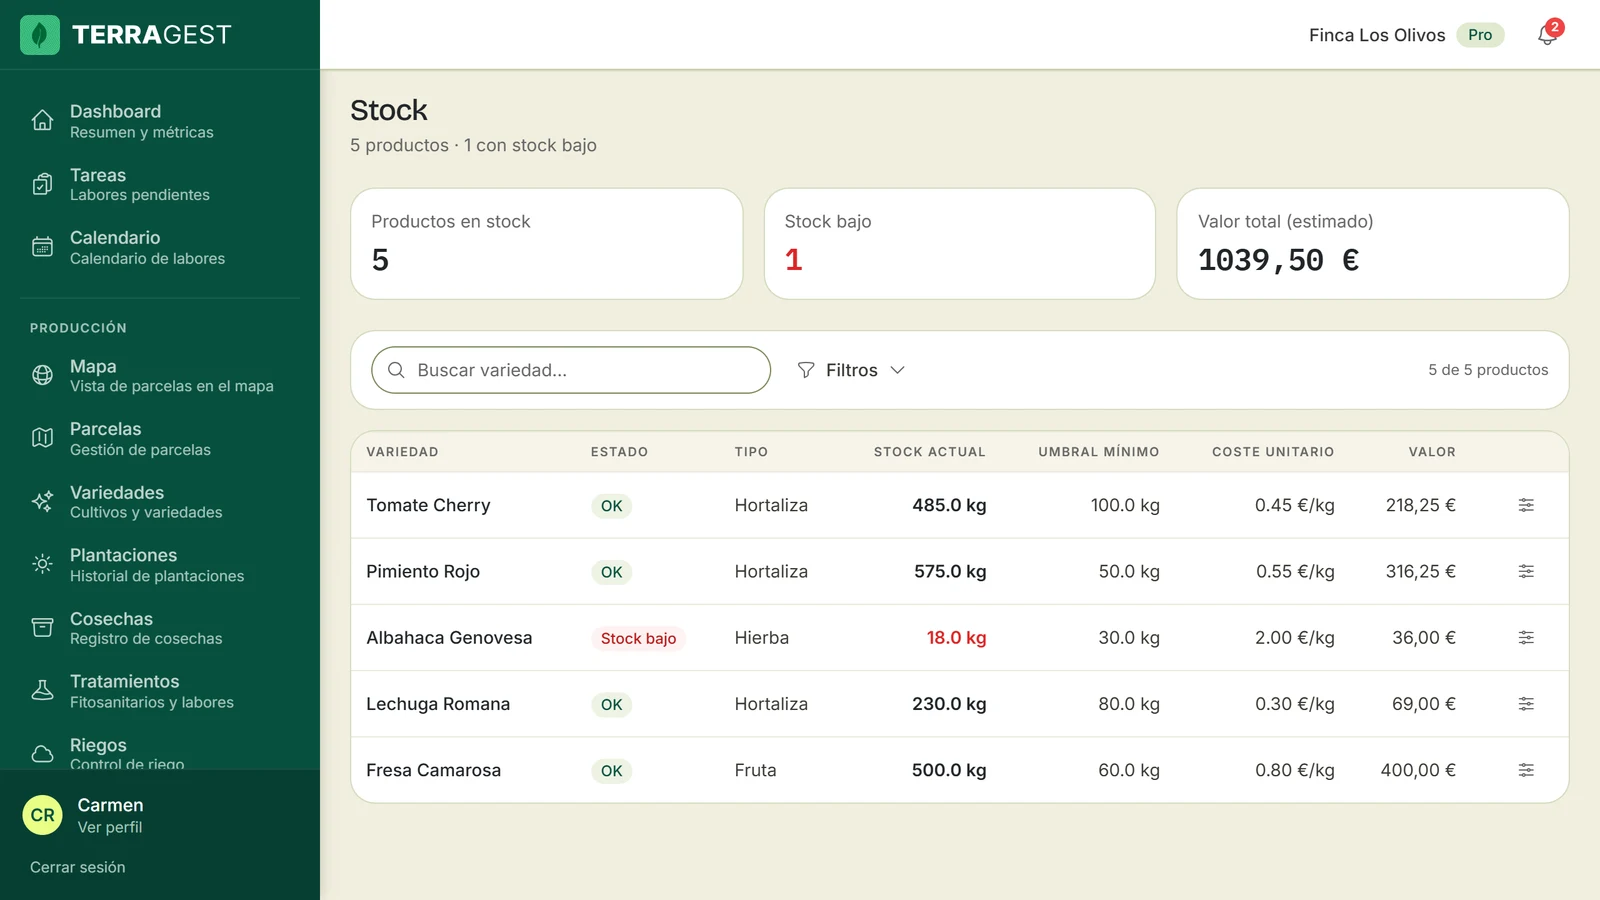
Task: Open the notifications bell
Action: click(x=1547, y=35)
